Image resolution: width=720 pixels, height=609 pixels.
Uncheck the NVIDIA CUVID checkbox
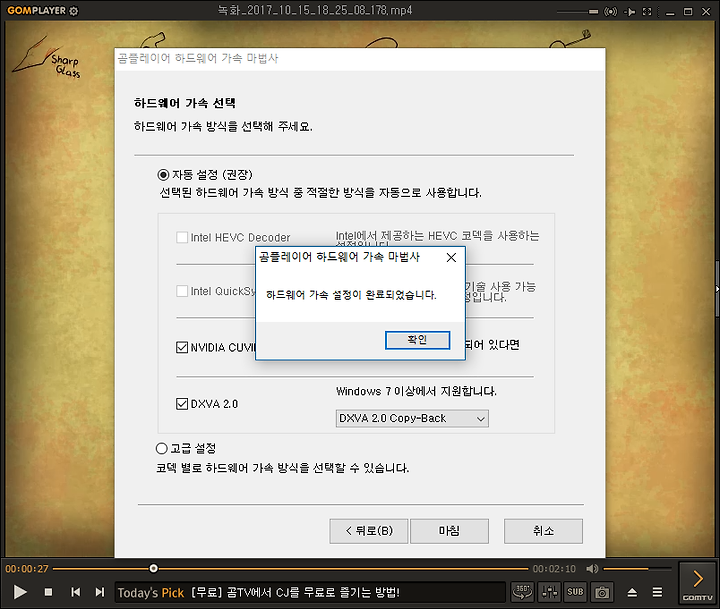tap(182, 347)
